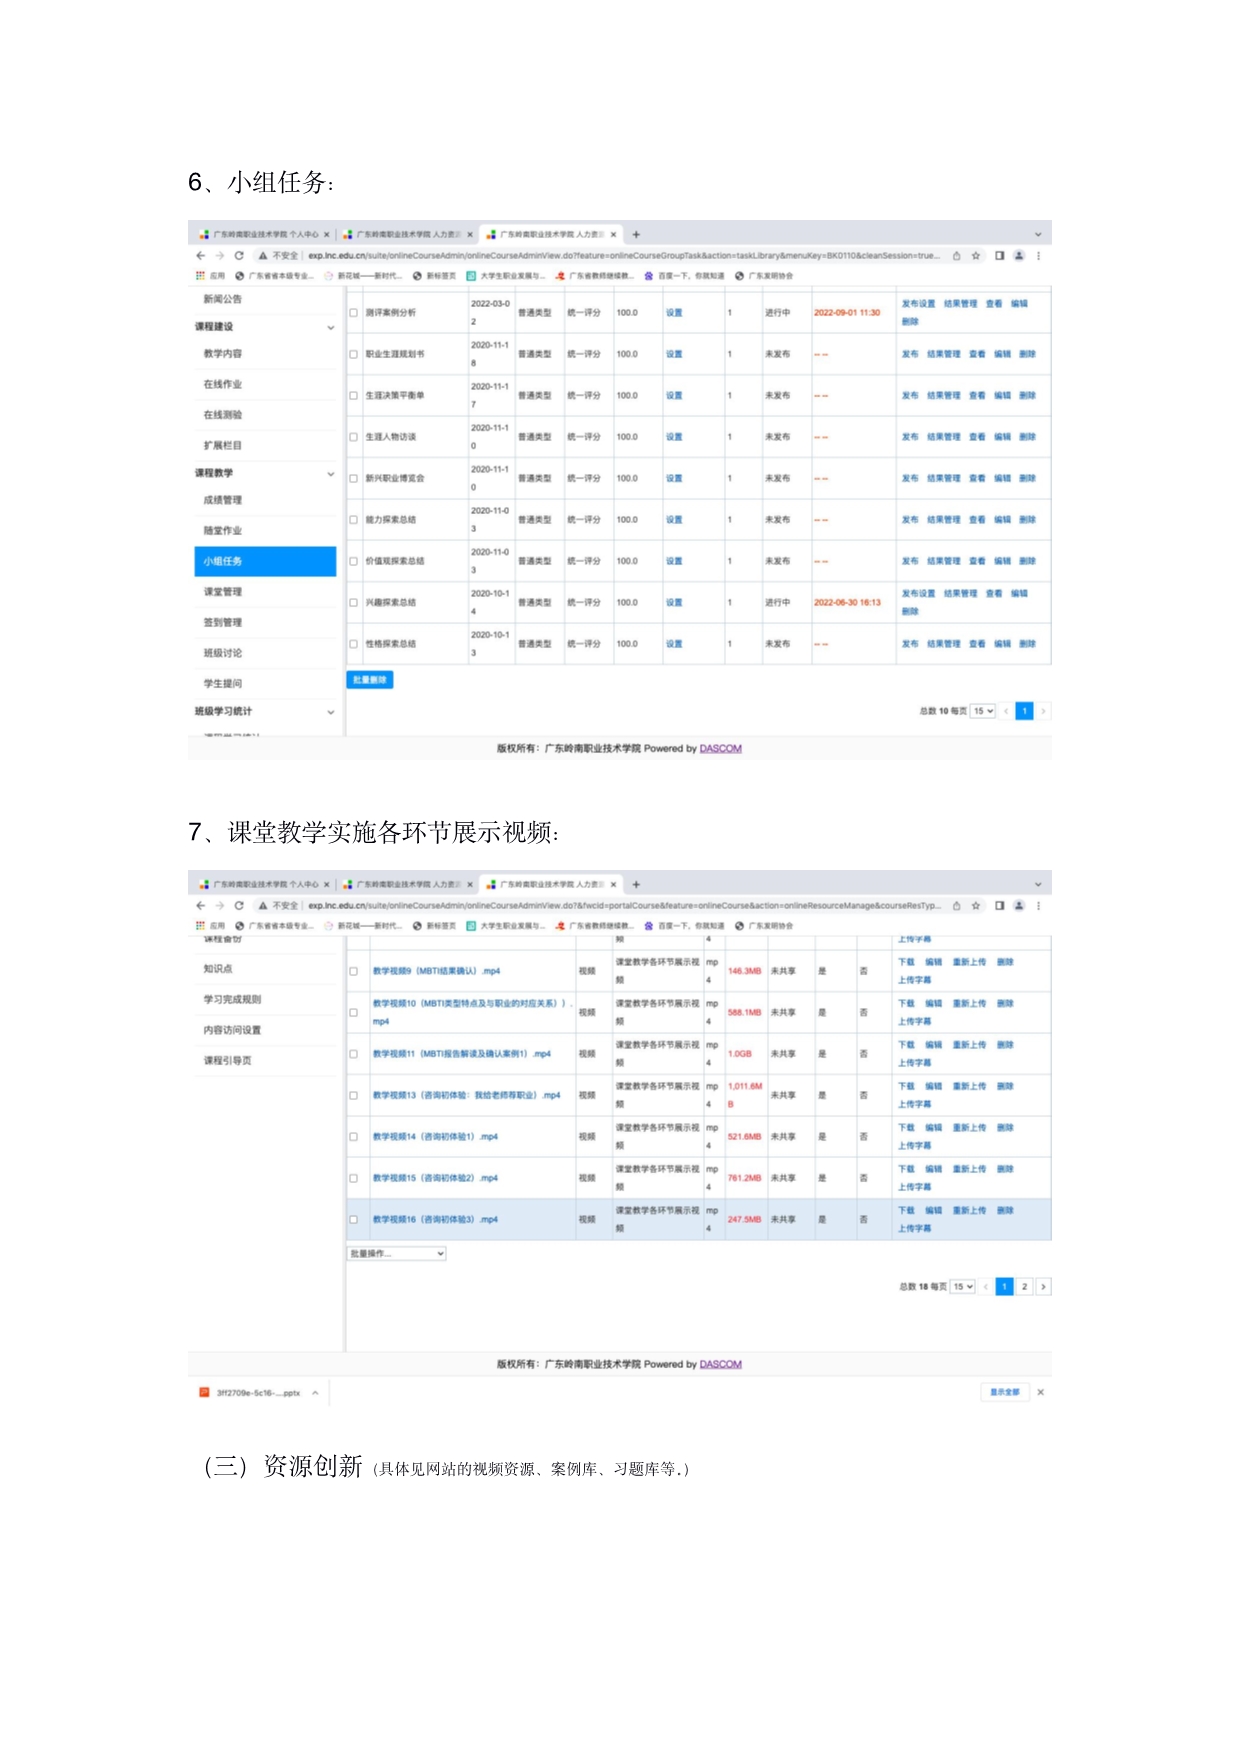Open 内容访问设置 in the sidebar
The width and height of the screenshot is (1240, 1753).
pyautogui.click(x=232, y=1030)
